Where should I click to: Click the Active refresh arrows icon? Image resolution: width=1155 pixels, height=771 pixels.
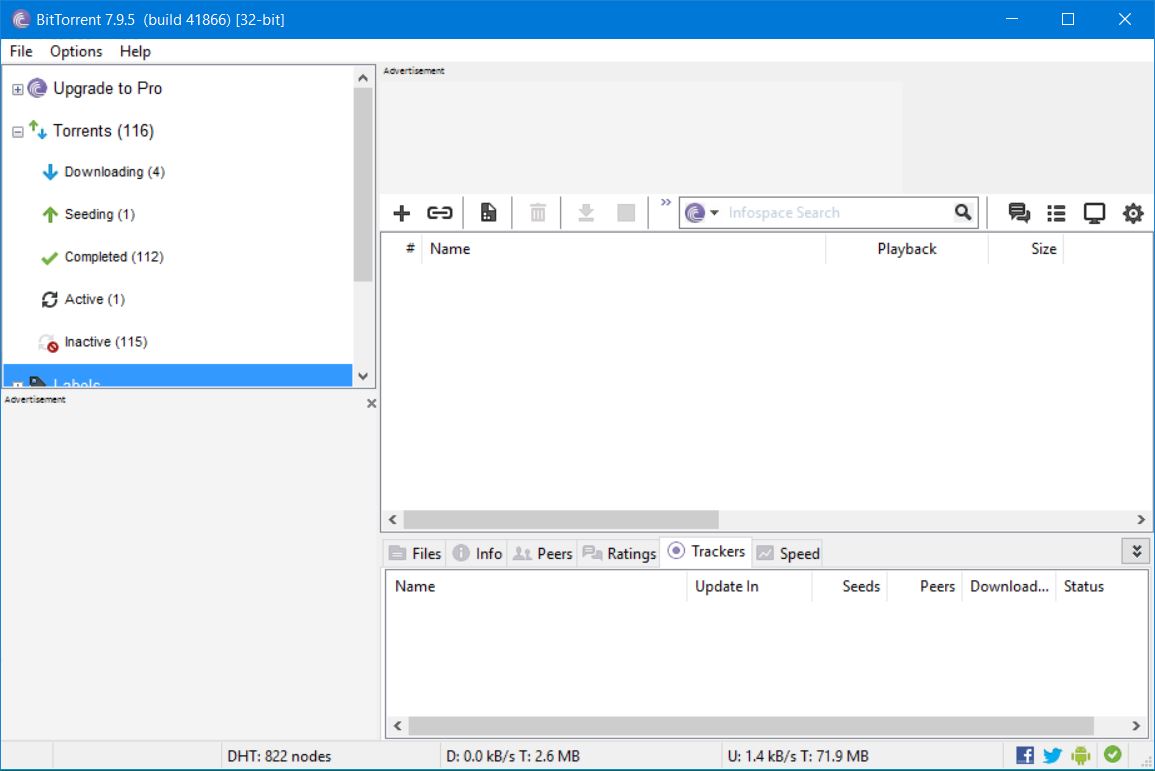49,299
